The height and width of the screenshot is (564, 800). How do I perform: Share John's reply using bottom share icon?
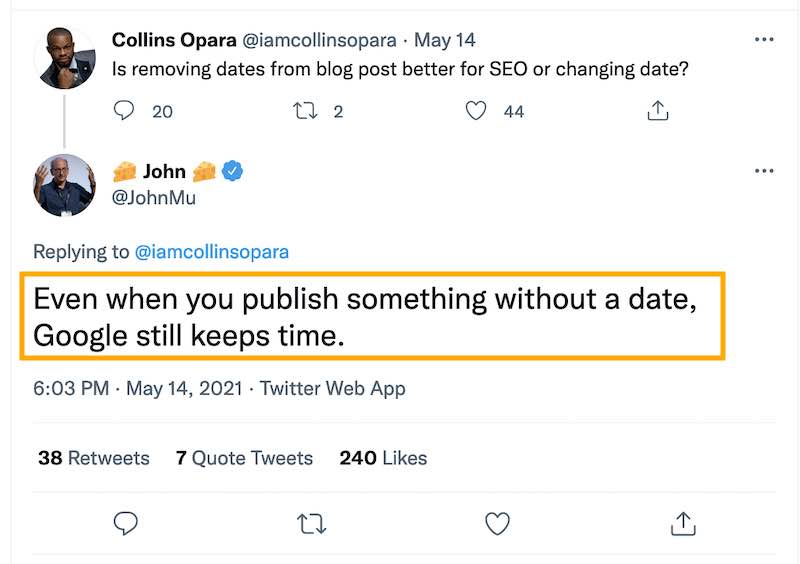682,522
